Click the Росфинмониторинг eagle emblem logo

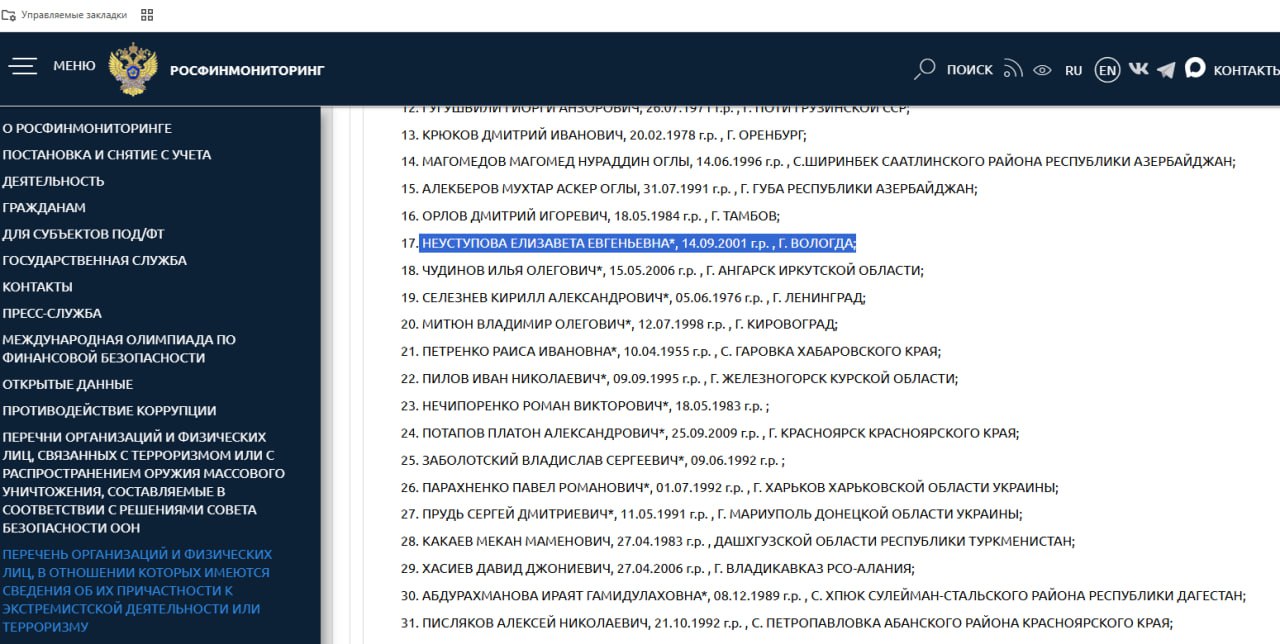(x=132, y=69)
